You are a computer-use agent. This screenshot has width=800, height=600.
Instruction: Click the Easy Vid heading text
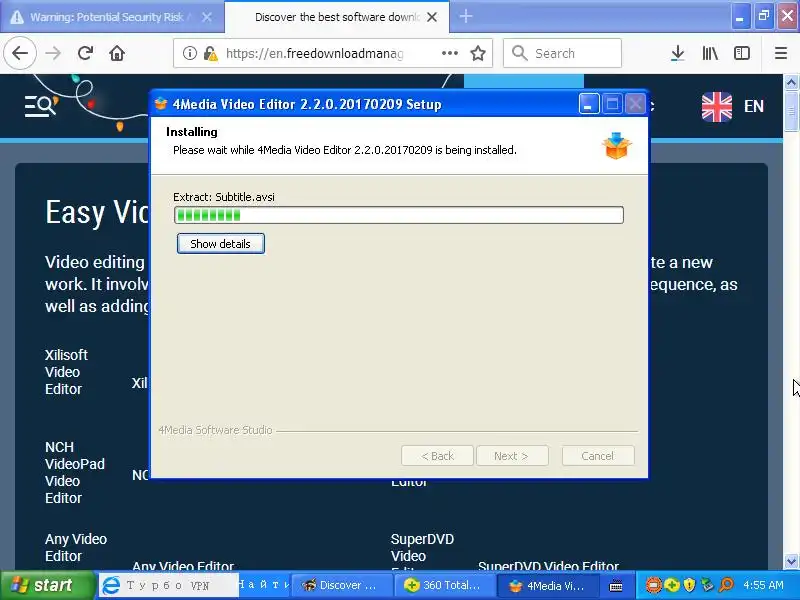coord(96,212)
